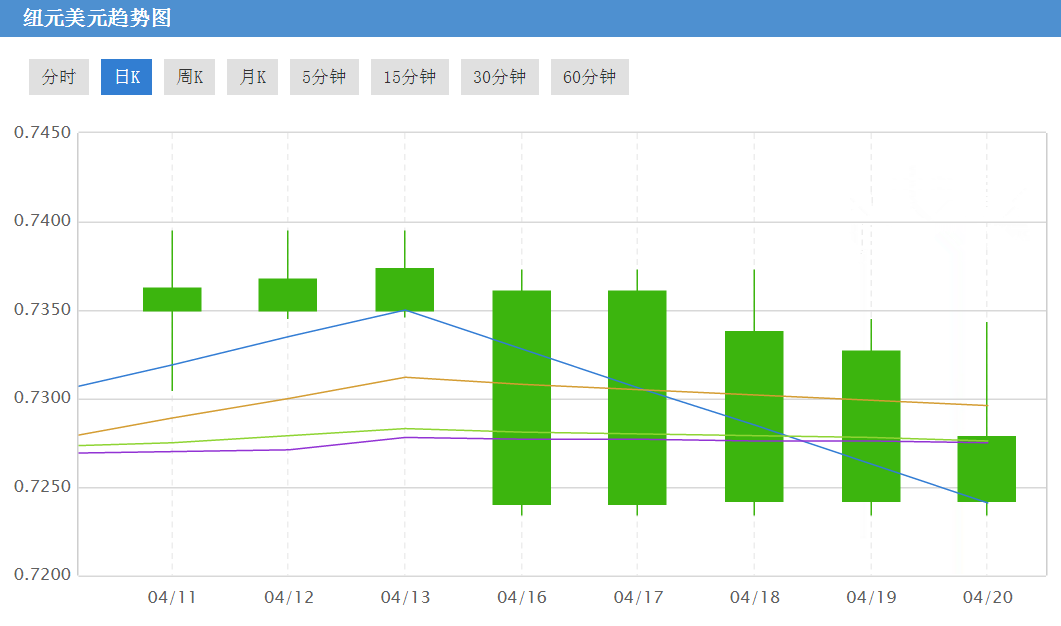Display the 60分钟 interval chart
Viewport: 1061px width, 626px height.
click(x=589, y=77)
